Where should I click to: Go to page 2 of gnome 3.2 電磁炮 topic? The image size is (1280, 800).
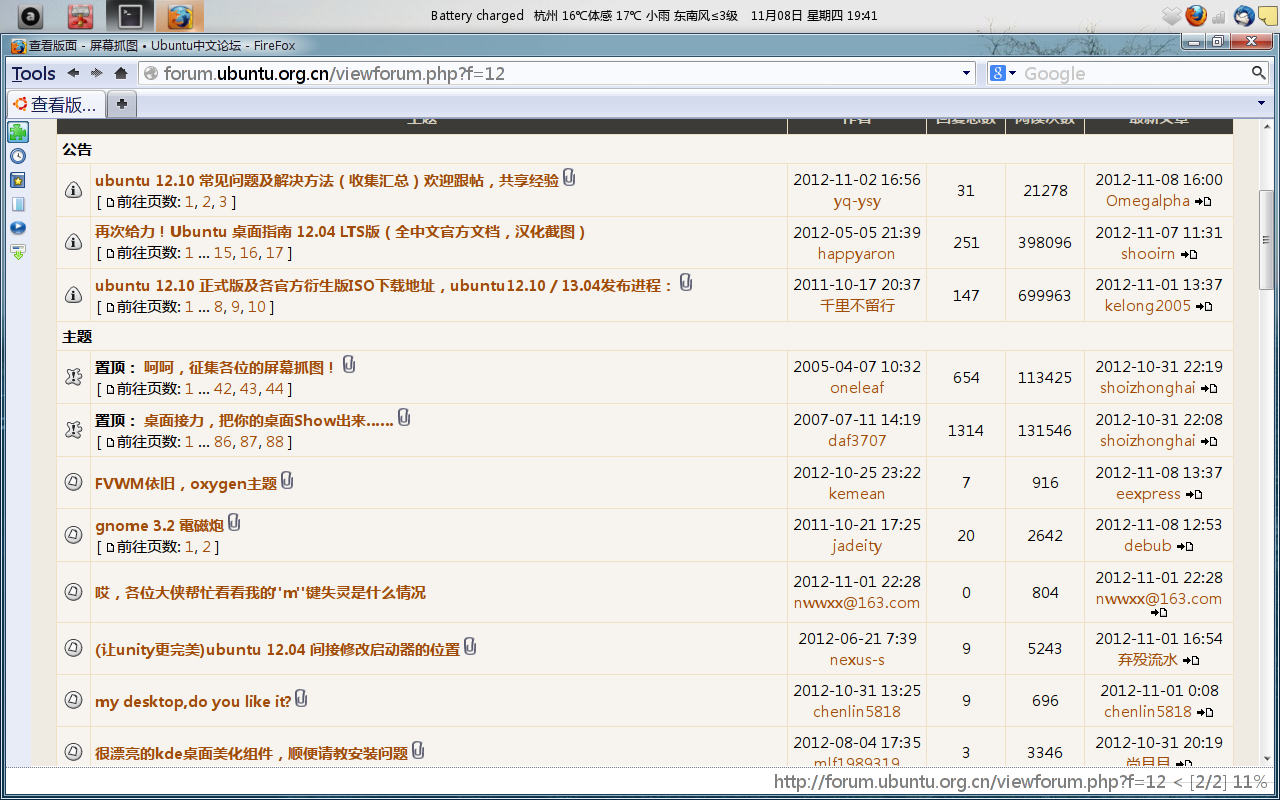(x=207, y=547)
